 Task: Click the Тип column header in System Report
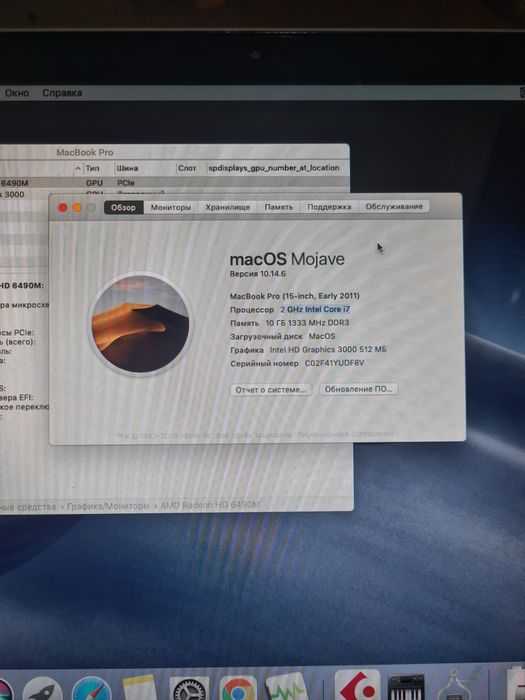pos(92,168)
